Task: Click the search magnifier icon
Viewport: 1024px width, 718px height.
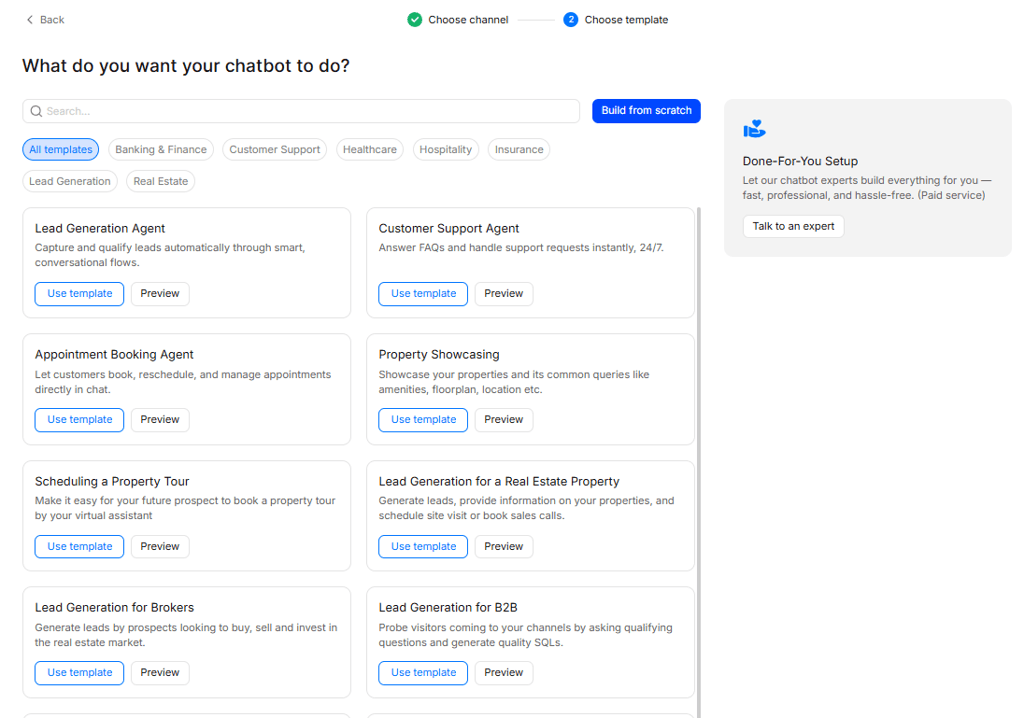Action: pyautogui.click(x=37, y=111)
